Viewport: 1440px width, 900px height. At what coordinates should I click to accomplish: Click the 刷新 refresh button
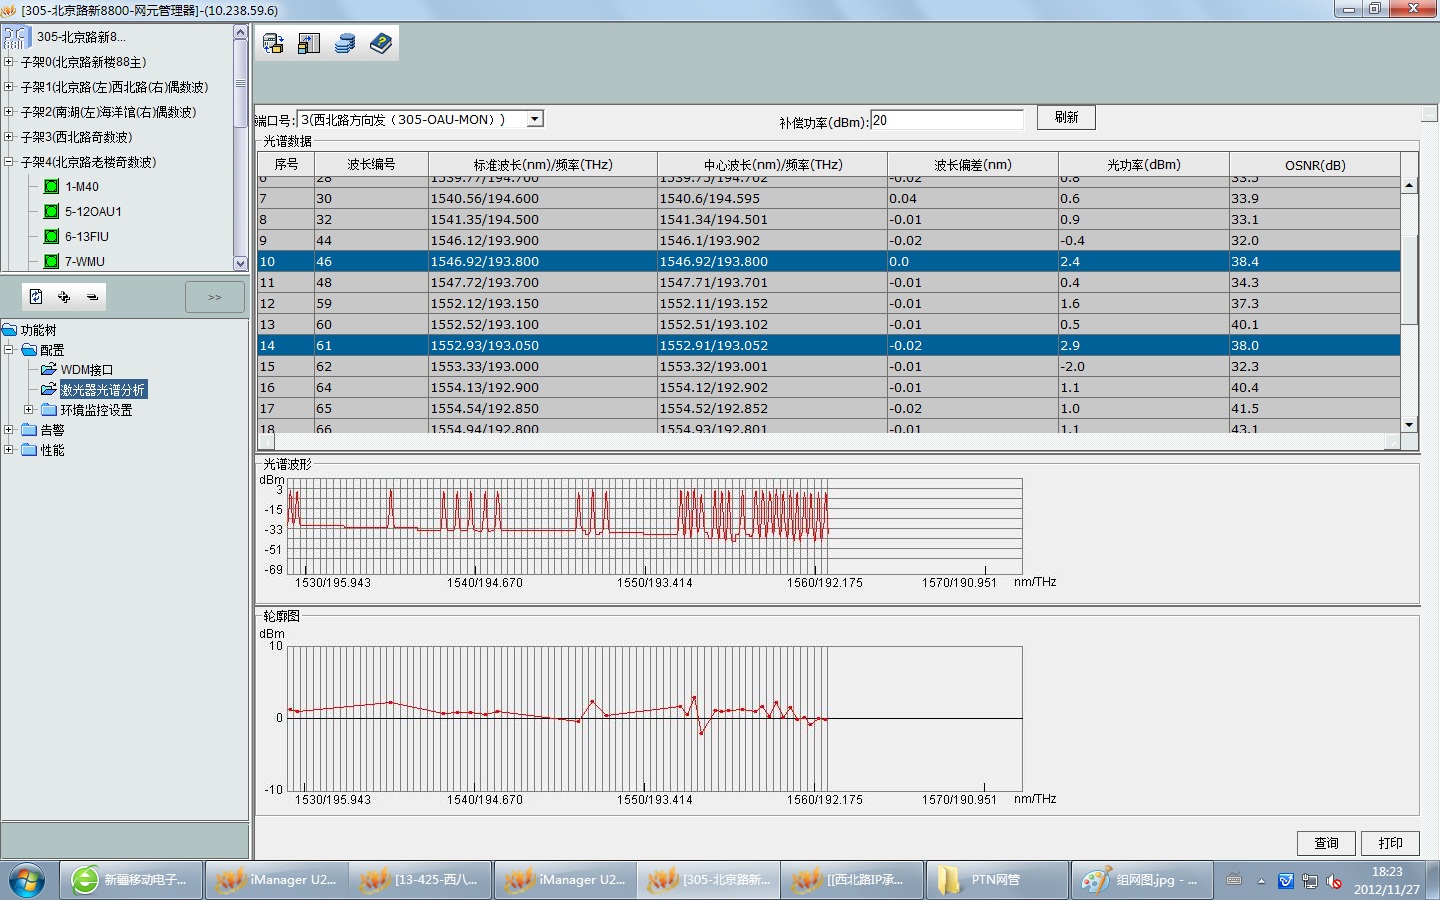tap(1066, 117)
